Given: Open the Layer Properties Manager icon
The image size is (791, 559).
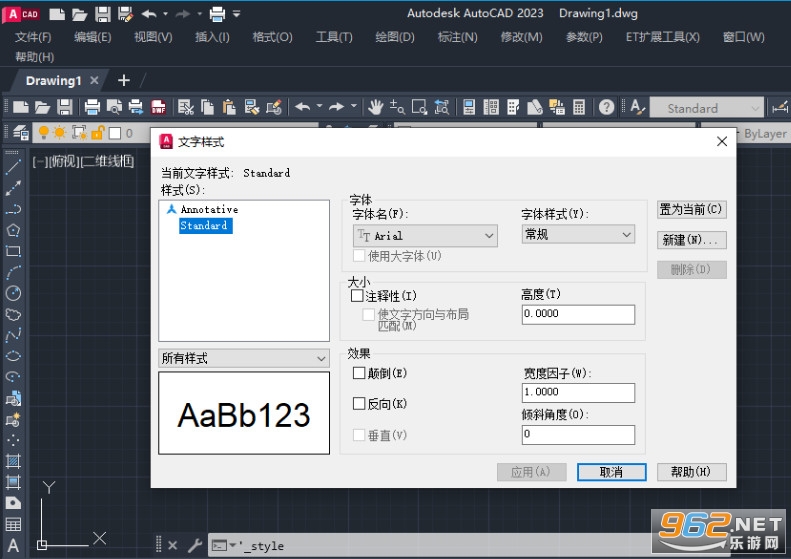Looking at the screenshot, I should pos(21,133).
